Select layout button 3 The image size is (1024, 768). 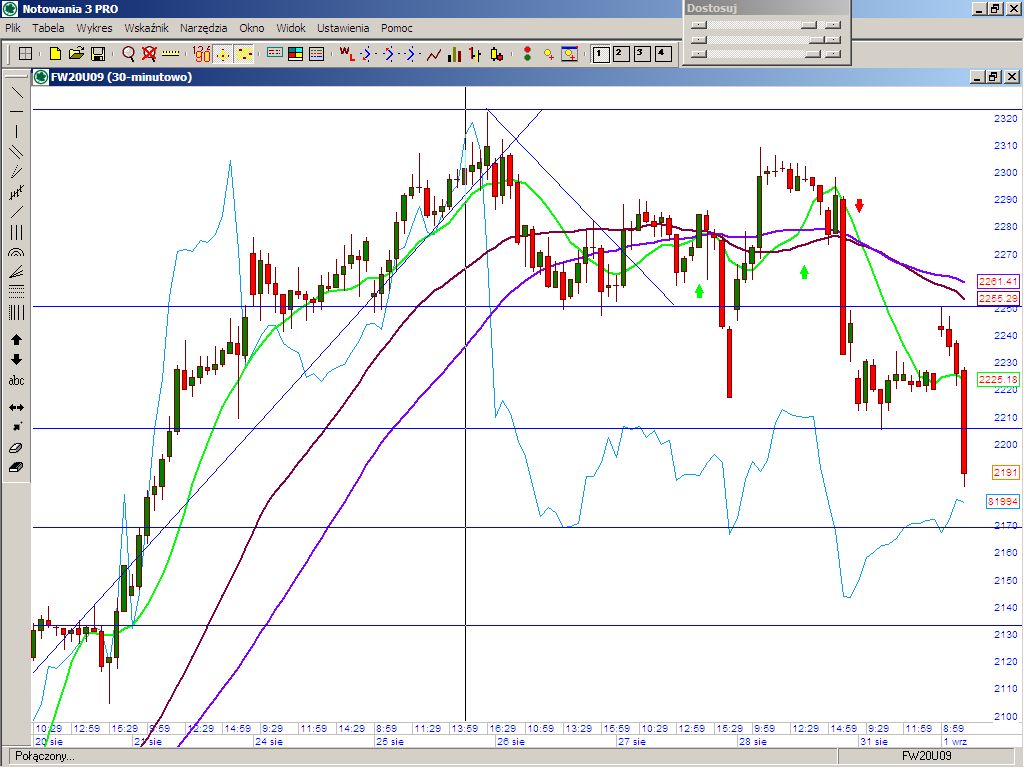point(642,54)
